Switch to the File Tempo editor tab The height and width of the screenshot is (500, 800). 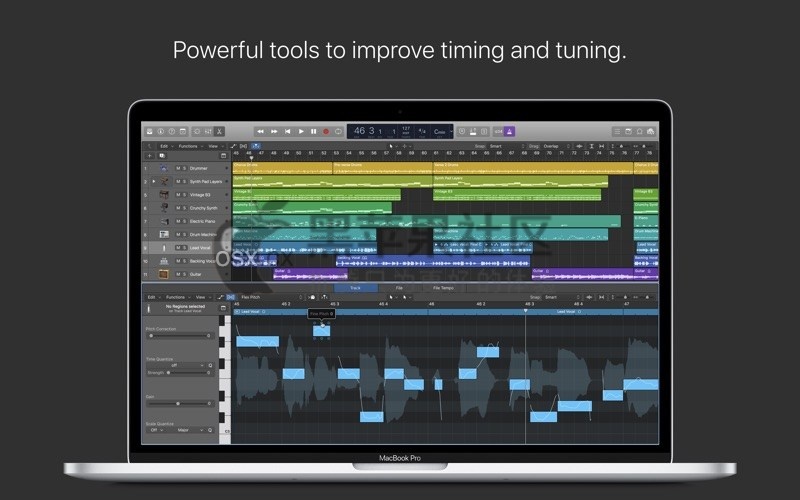443,288
